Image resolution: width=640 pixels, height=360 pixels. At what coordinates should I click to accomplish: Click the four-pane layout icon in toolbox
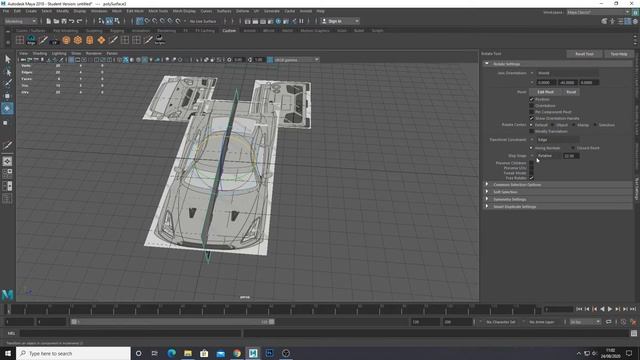pyautogui.click(x=7, y=173)
